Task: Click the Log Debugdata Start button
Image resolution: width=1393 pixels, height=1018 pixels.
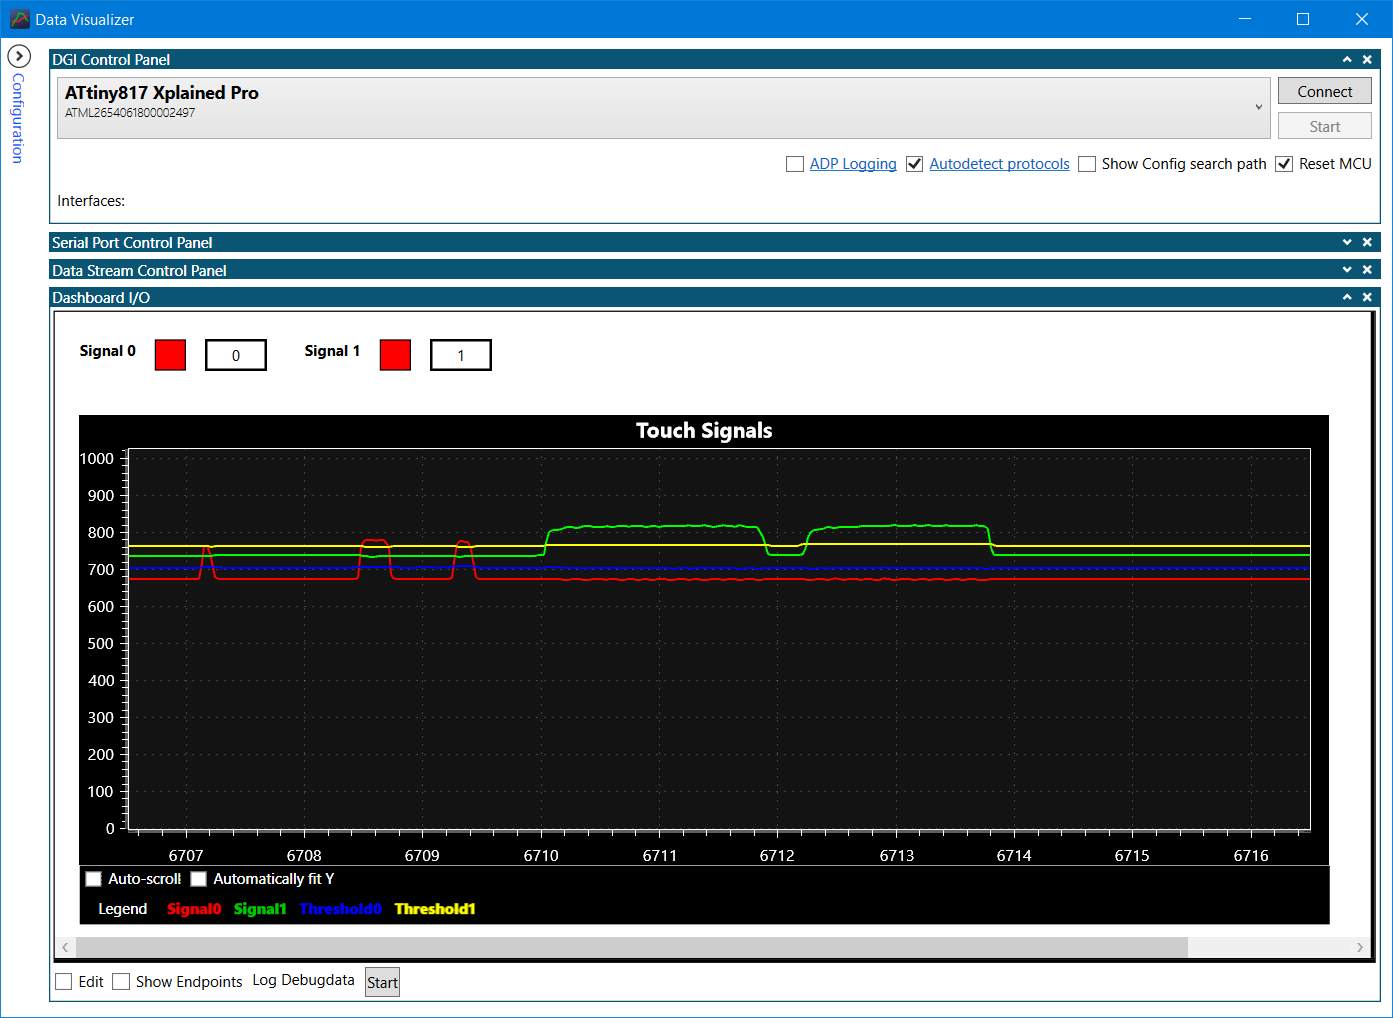Action: 382,982
